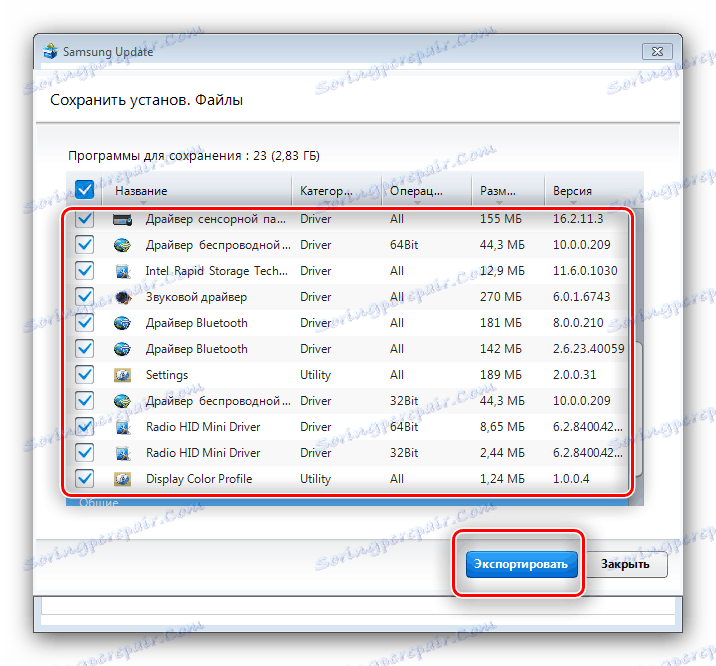Click version 11.6.0.1030 cell

pos(585,271)
